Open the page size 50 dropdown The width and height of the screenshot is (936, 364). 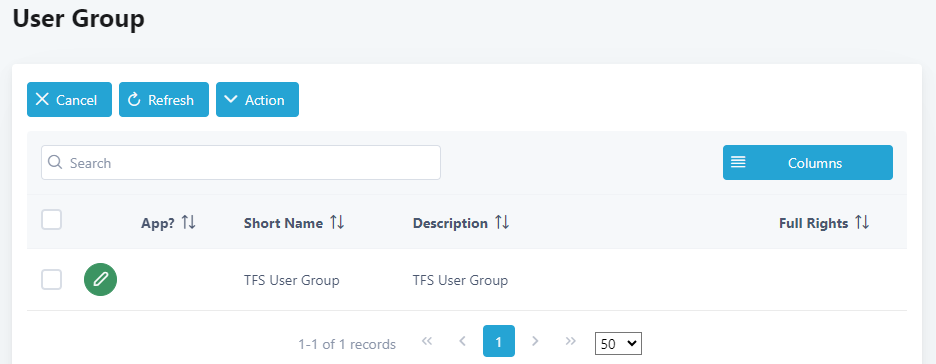pos(618,344)
